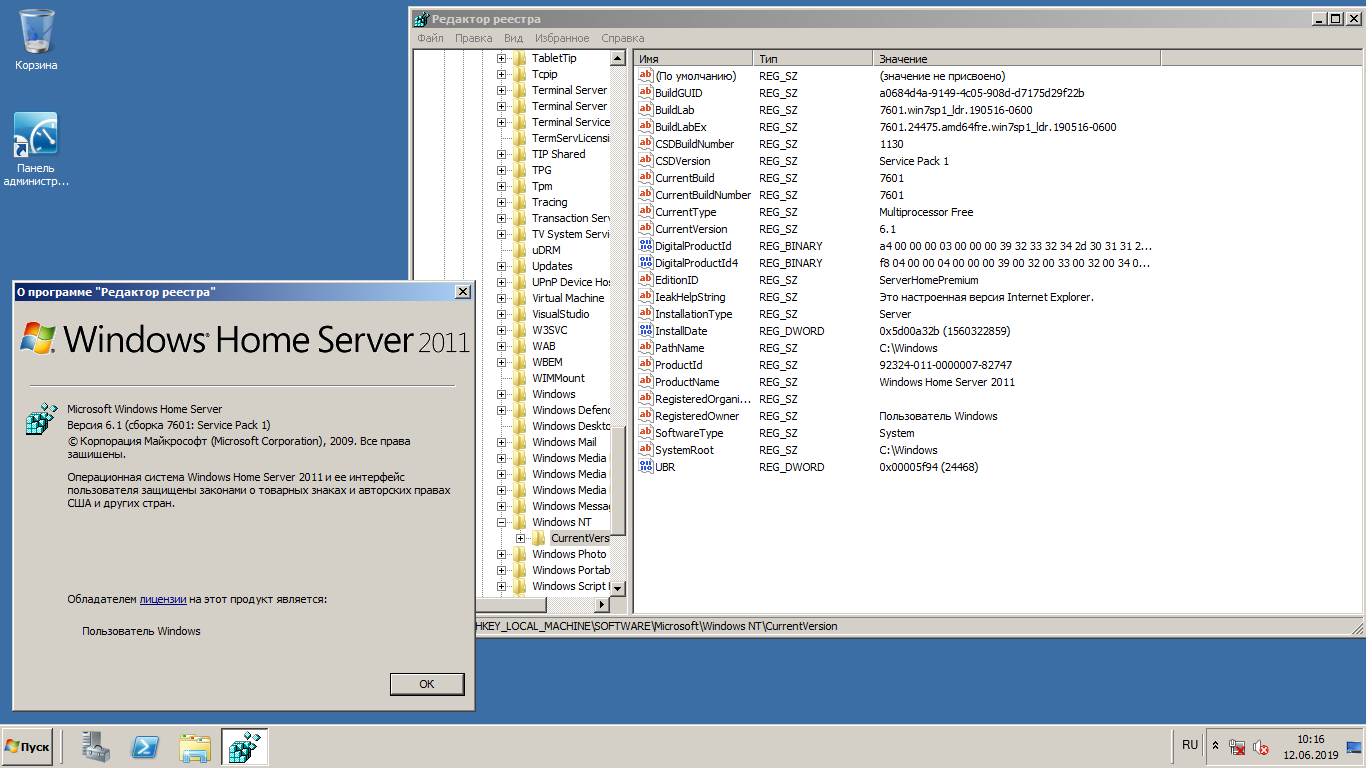Click the EditionID string value icon
The image size is (1366, 768).
[x=645, y=280]
